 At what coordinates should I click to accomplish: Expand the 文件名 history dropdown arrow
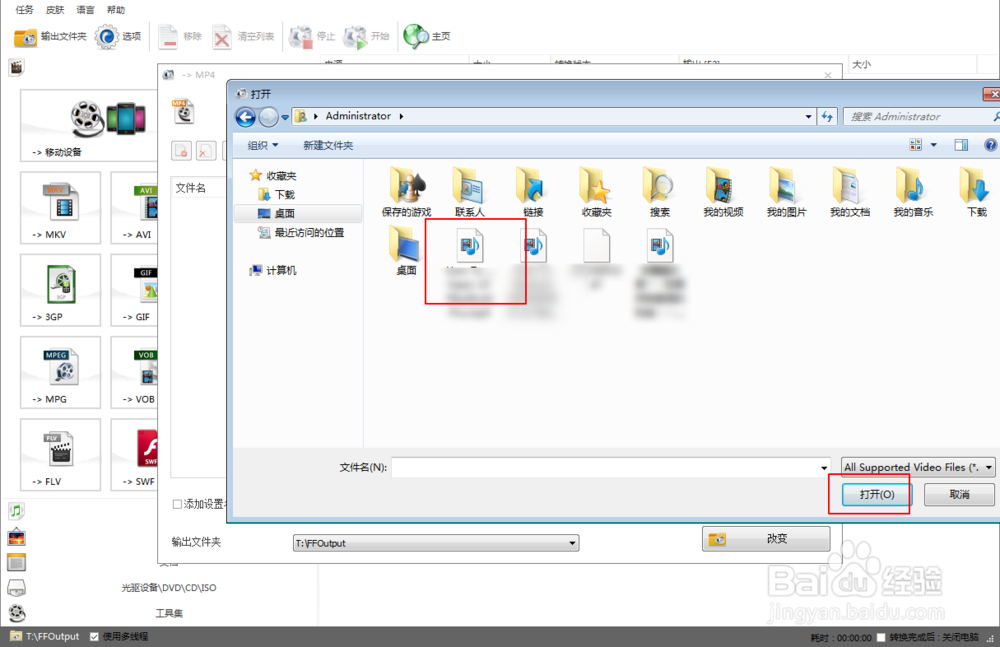824,468
